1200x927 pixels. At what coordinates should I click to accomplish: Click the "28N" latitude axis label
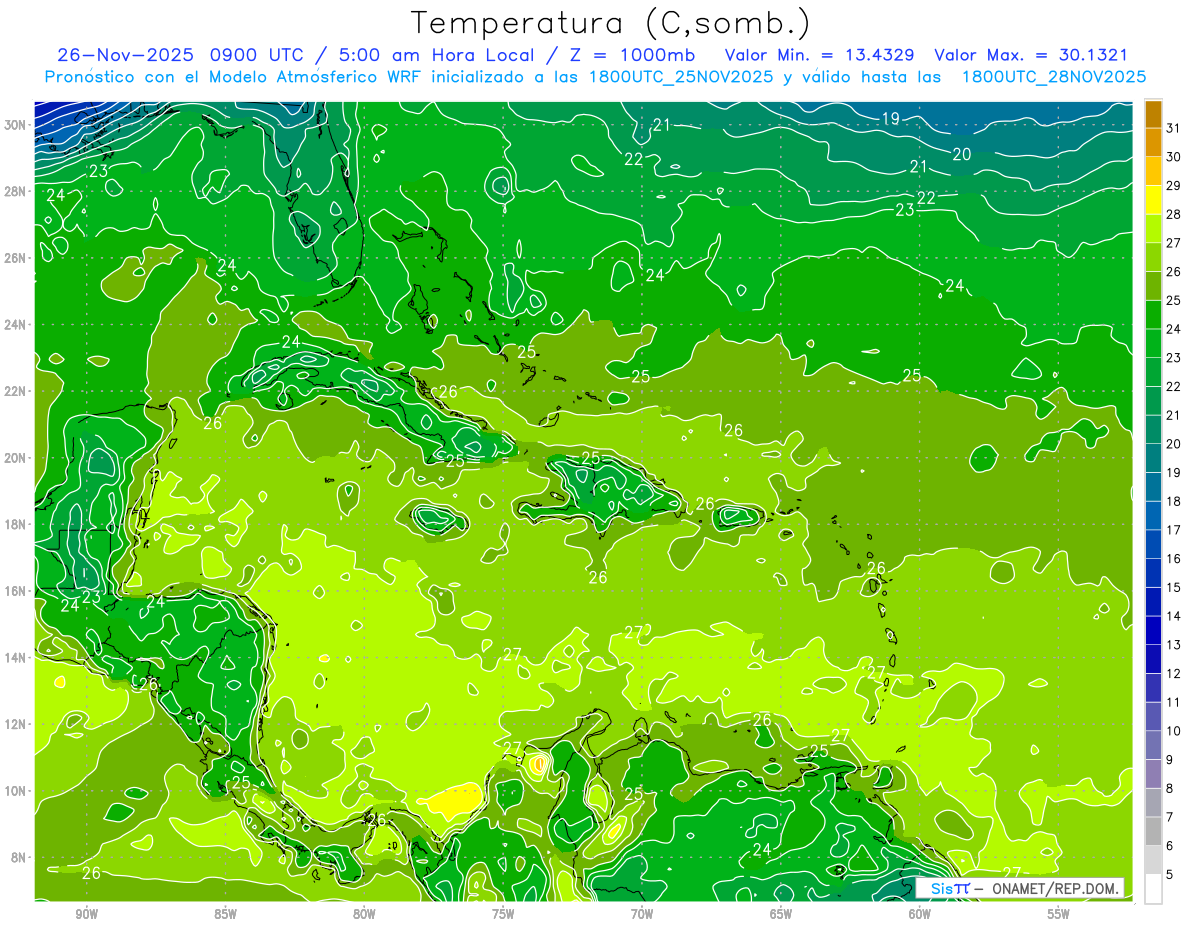(x=15, y=191)
